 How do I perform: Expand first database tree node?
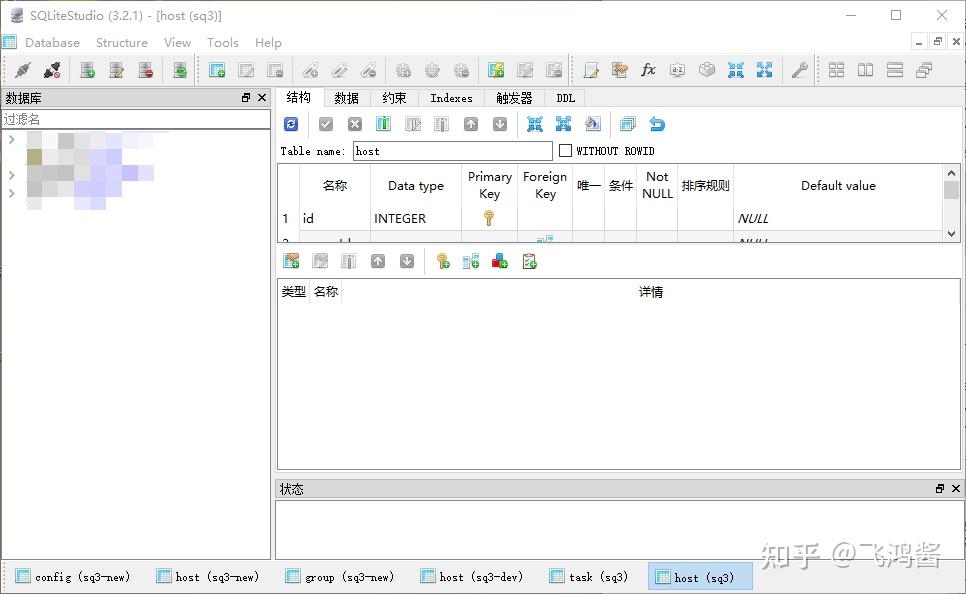click(x=11, y=139)
